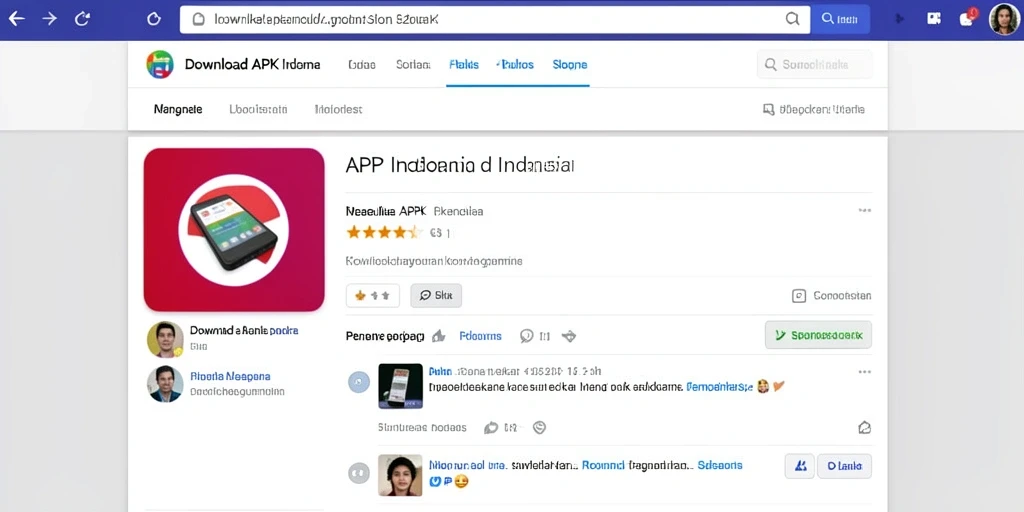Click the colorful Download APK site logo
This screenshot has height=512, width=1024.
click(160, 65)
